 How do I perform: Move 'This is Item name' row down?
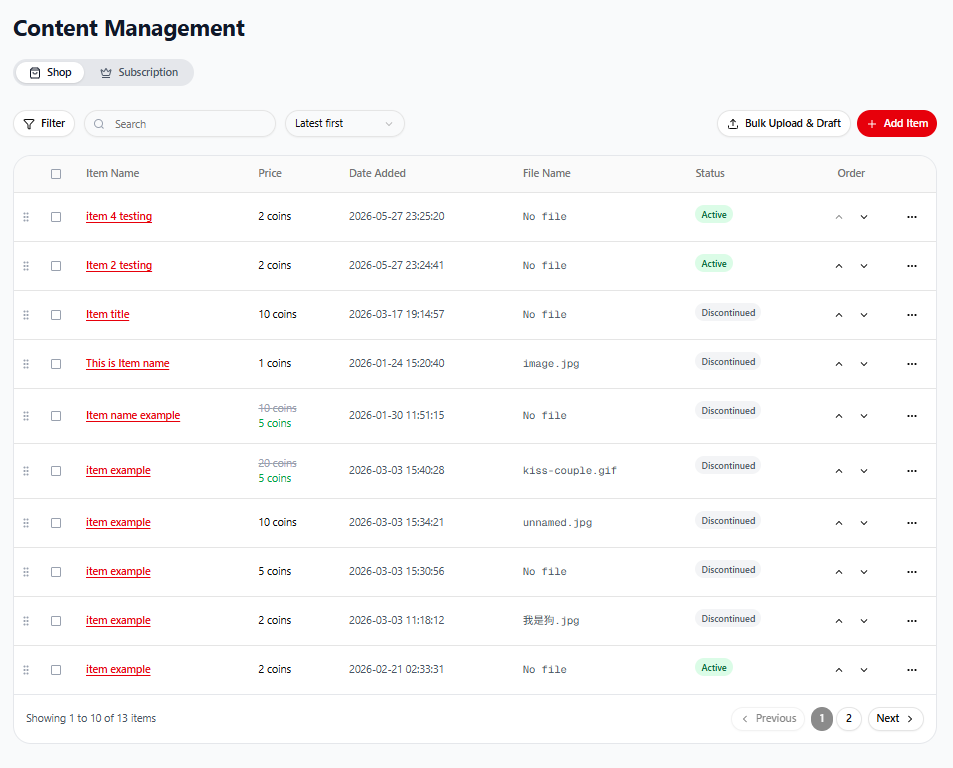[864, 364]
